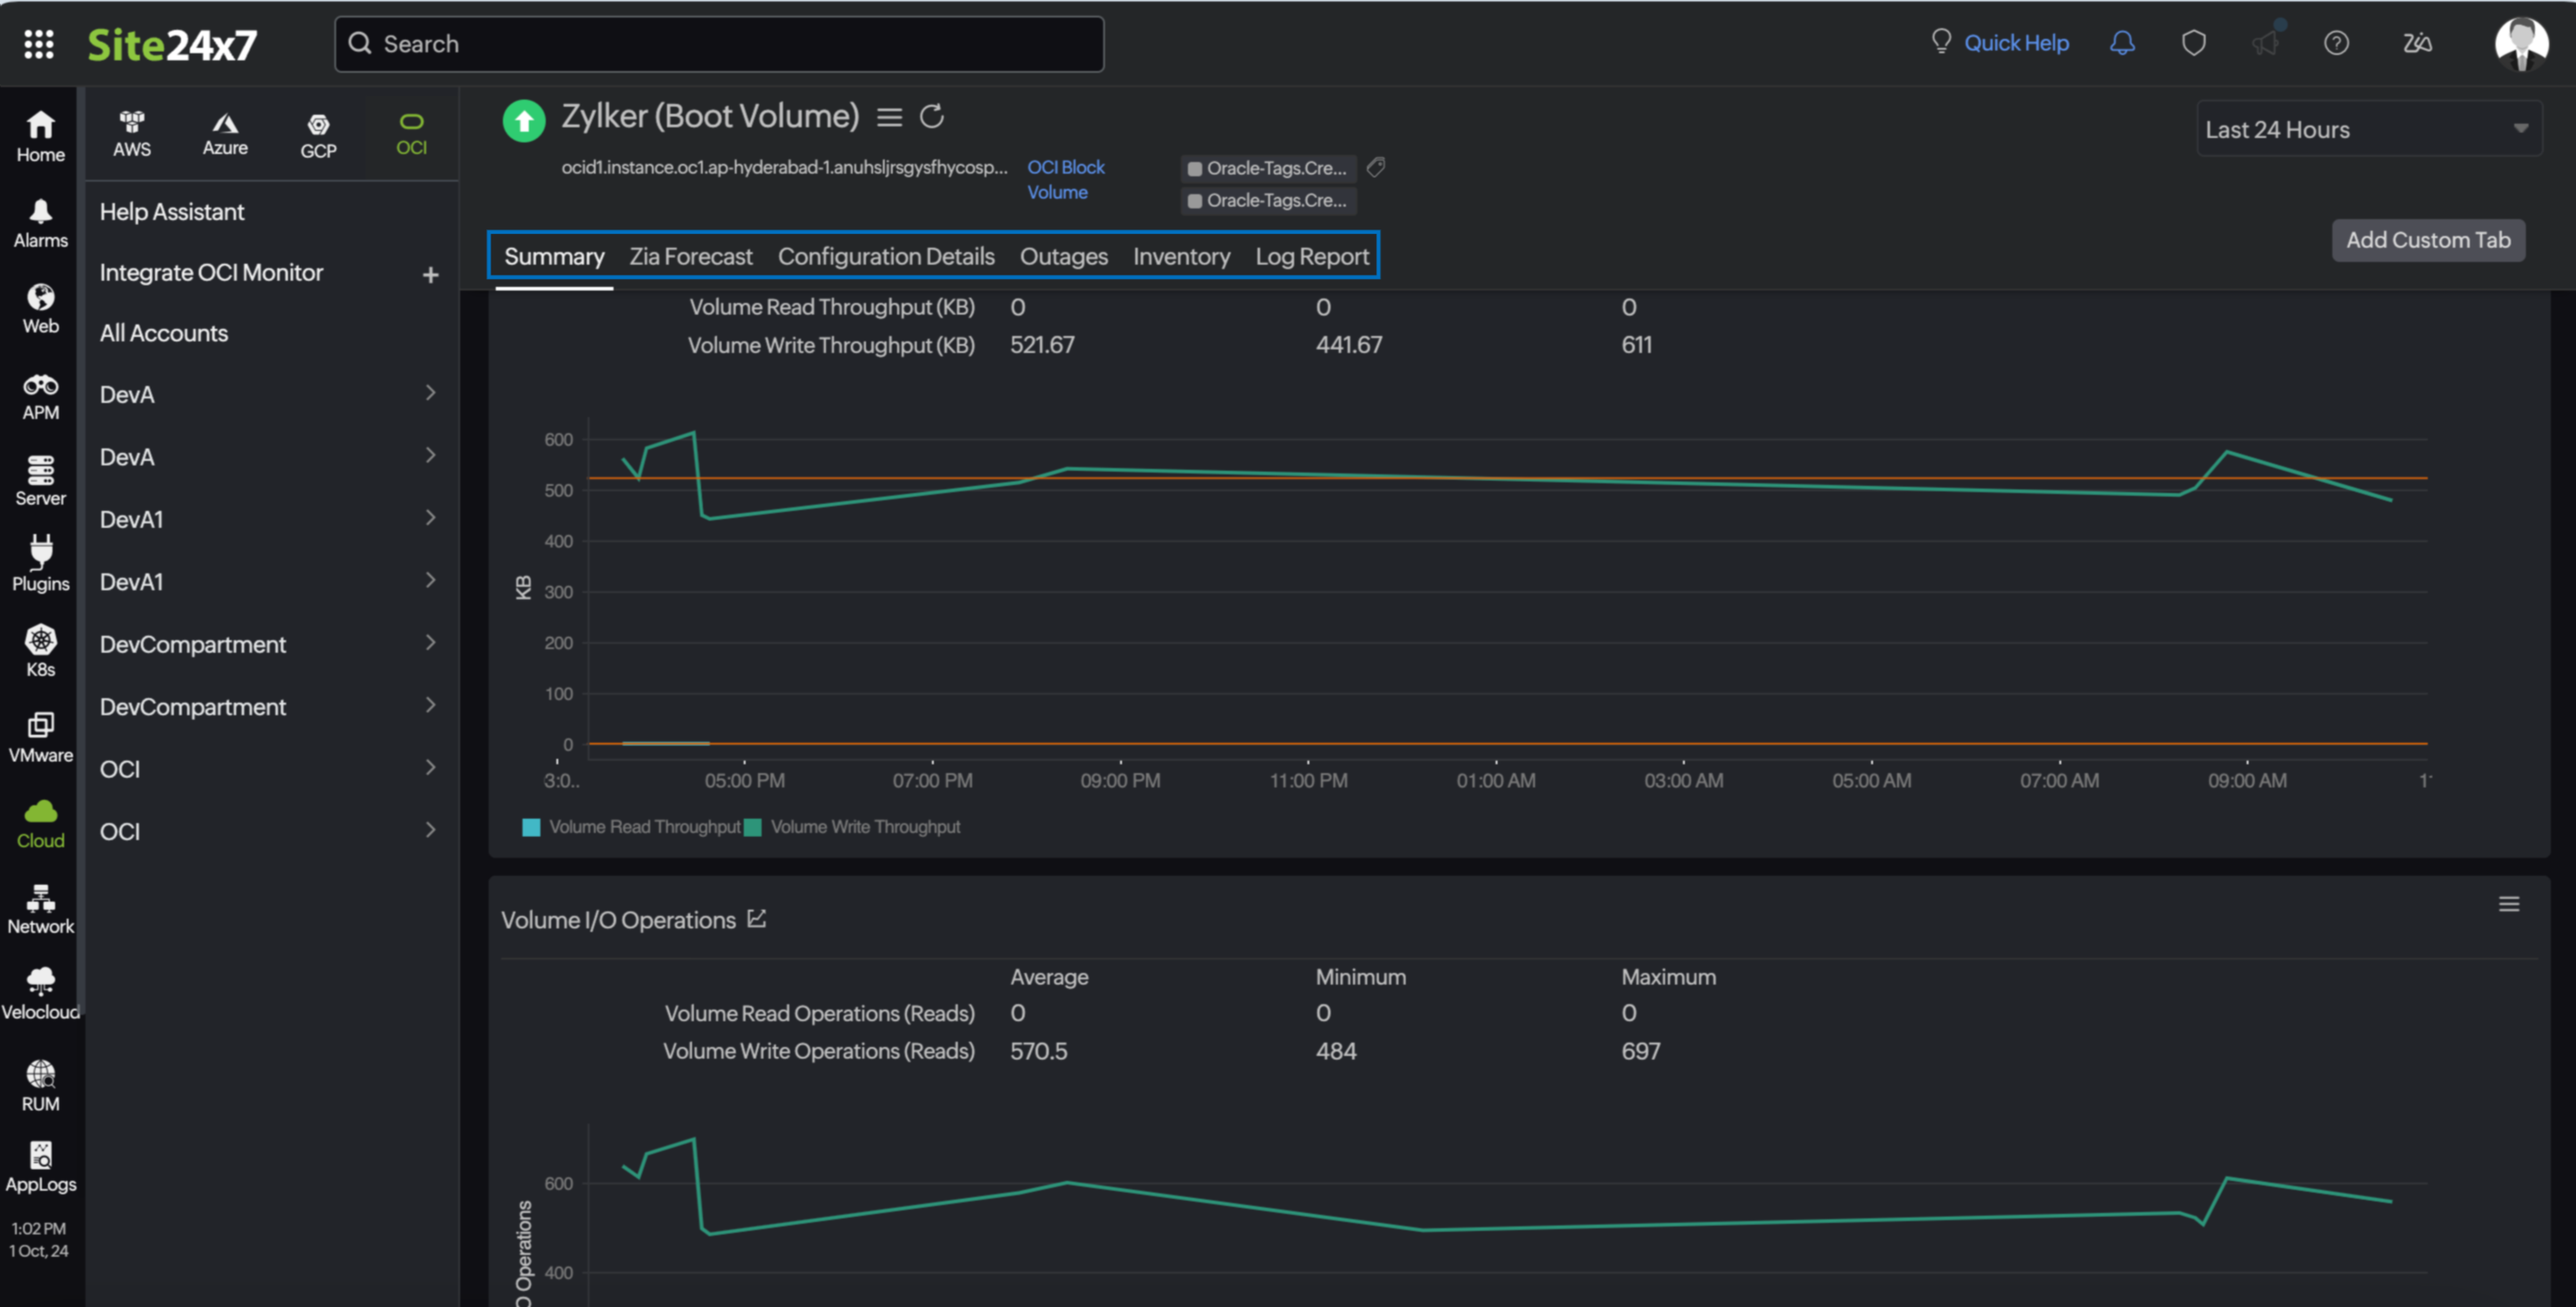This screenshot has width=2576, height=1307.
Task: Click the apps grid launcher icon
Action: pos(38,43)
